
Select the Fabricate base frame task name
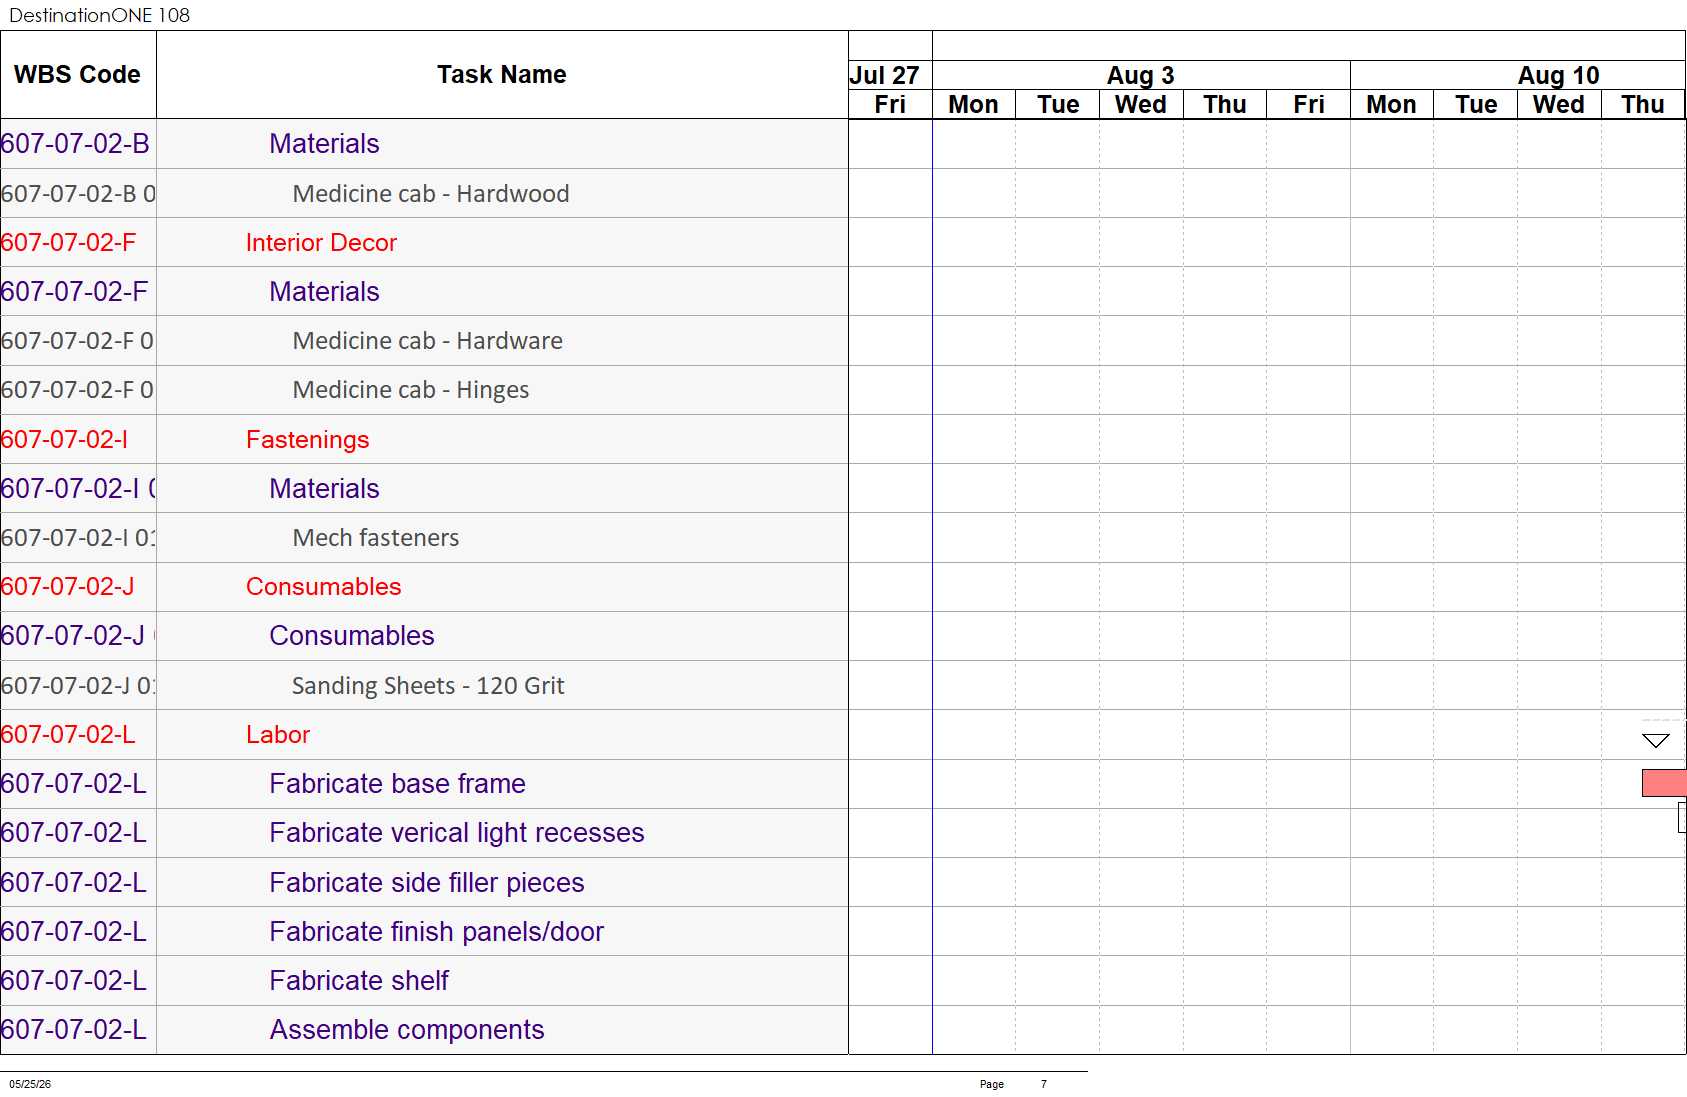(x=397, y=783)
